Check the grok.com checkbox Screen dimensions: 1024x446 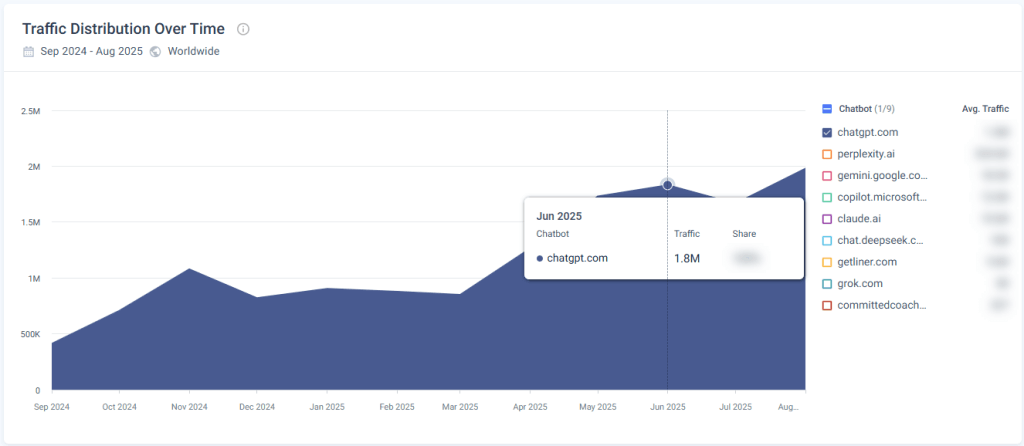[827, 284]
